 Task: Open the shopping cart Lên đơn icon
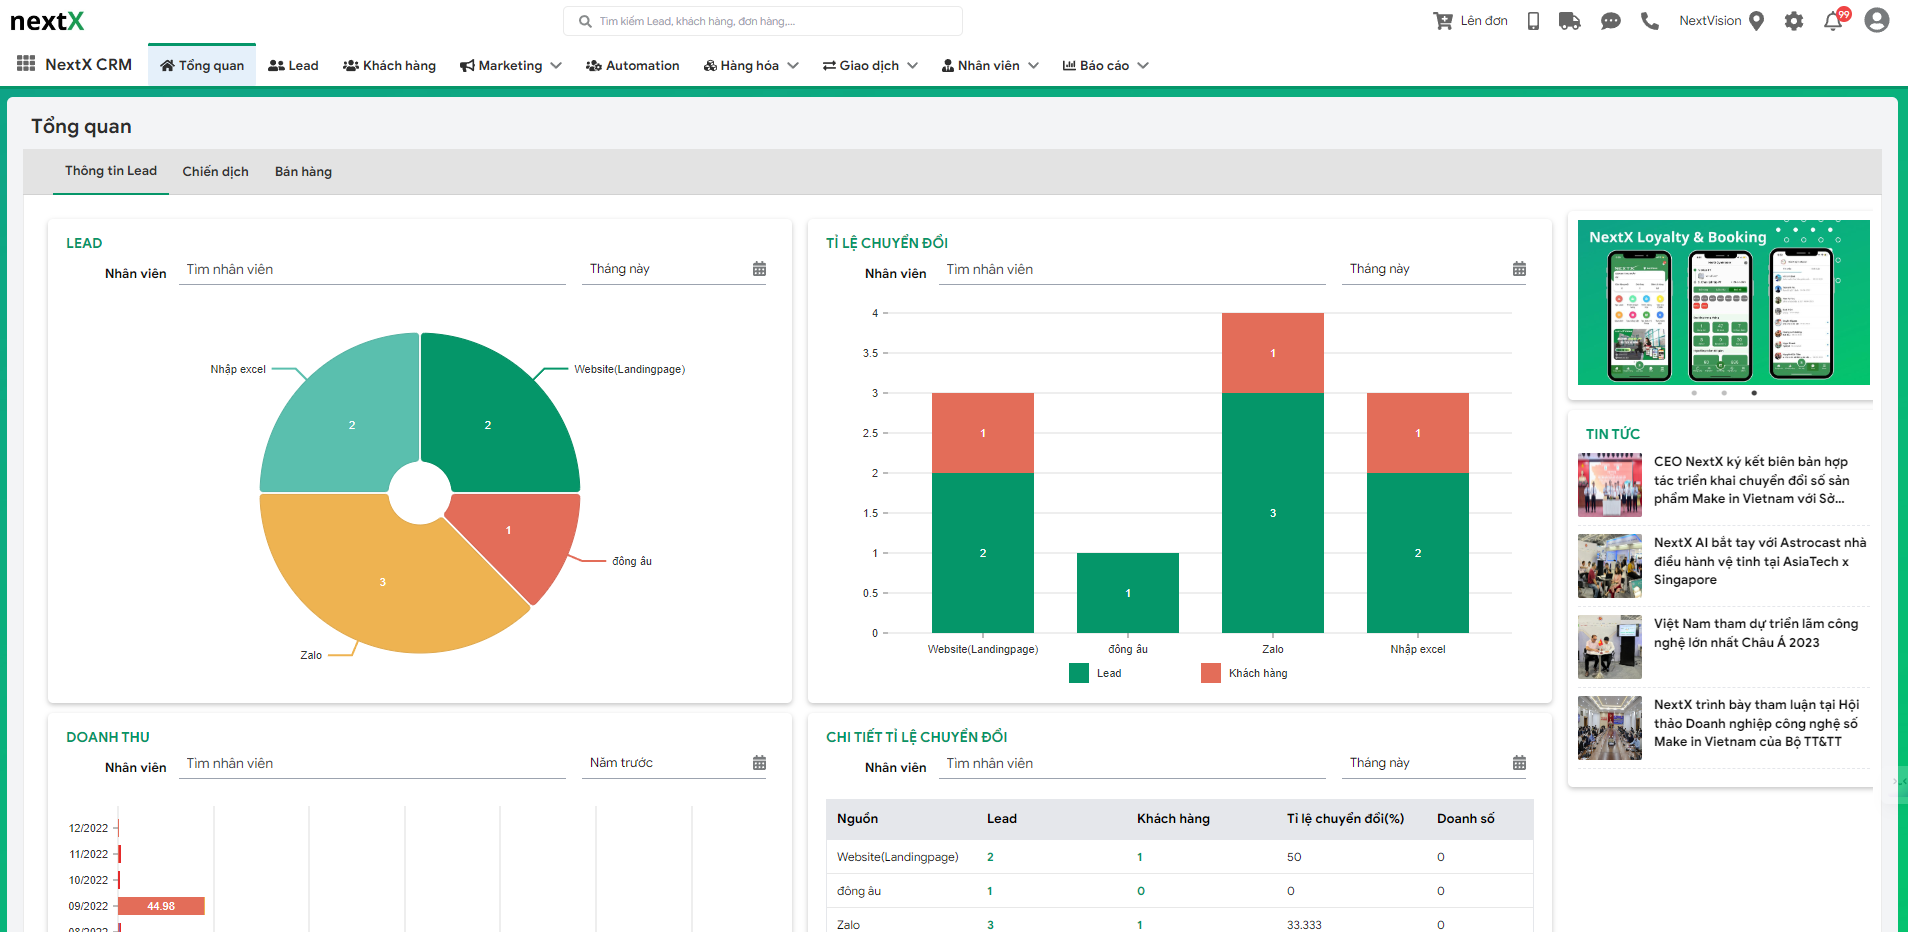click(x=1443, y=21)
